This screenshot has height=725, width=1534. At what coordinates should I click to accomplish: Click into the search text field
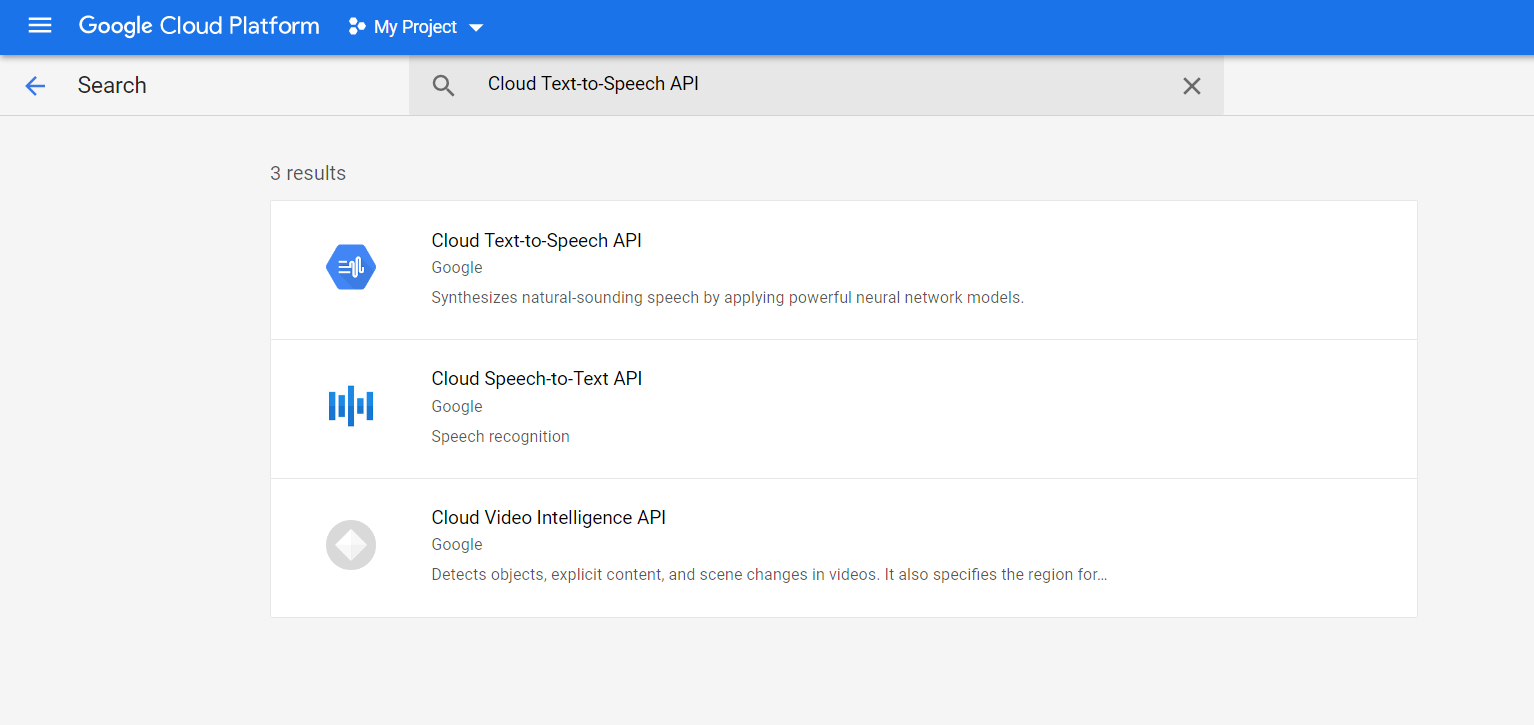(x=815, y=85)
